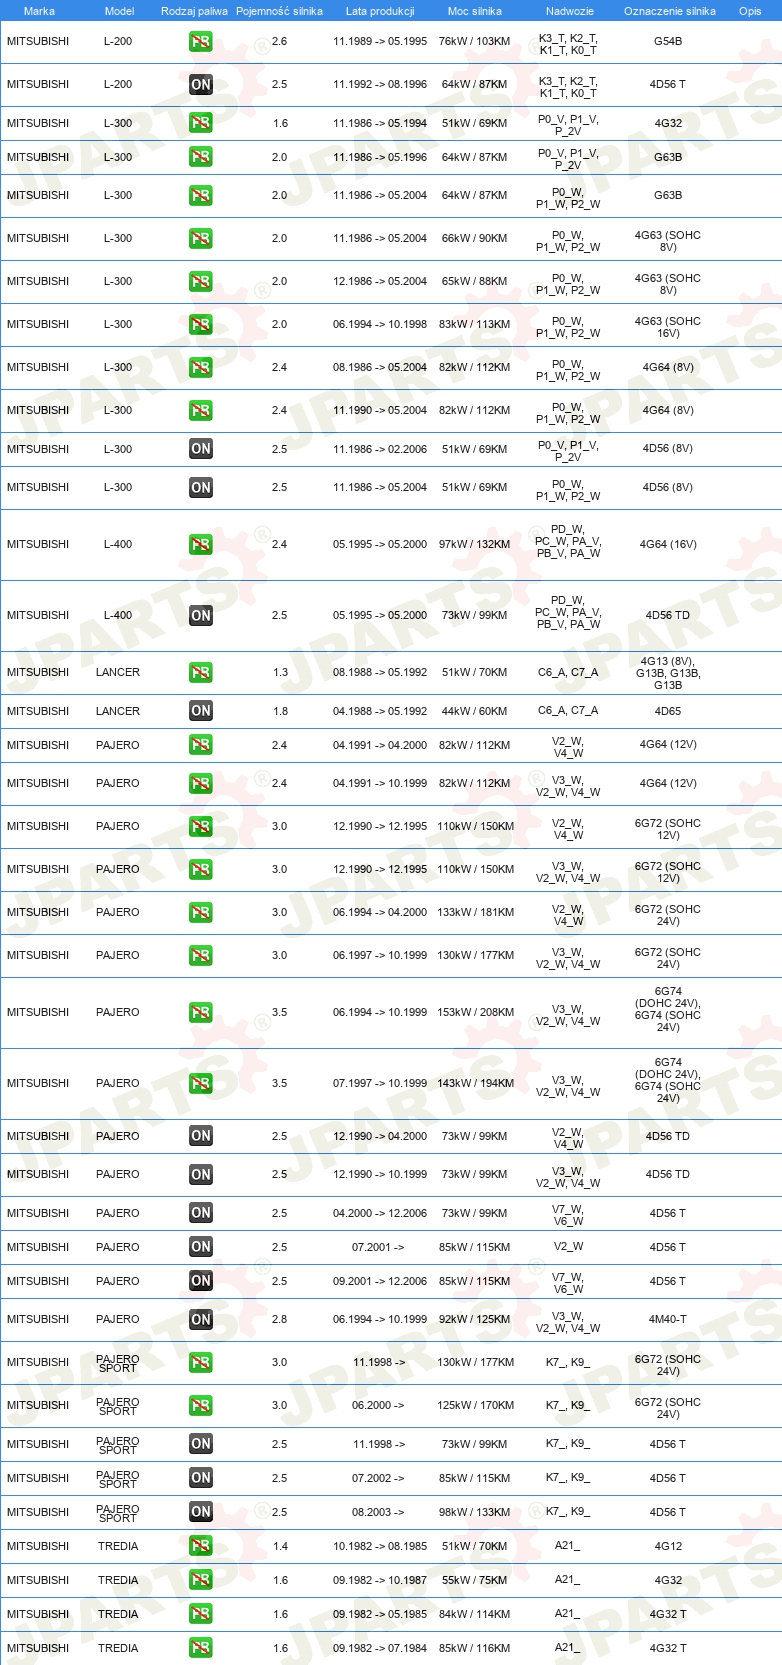Click the 'Opis' column header
782x1665 pixels.
[750, 11]
